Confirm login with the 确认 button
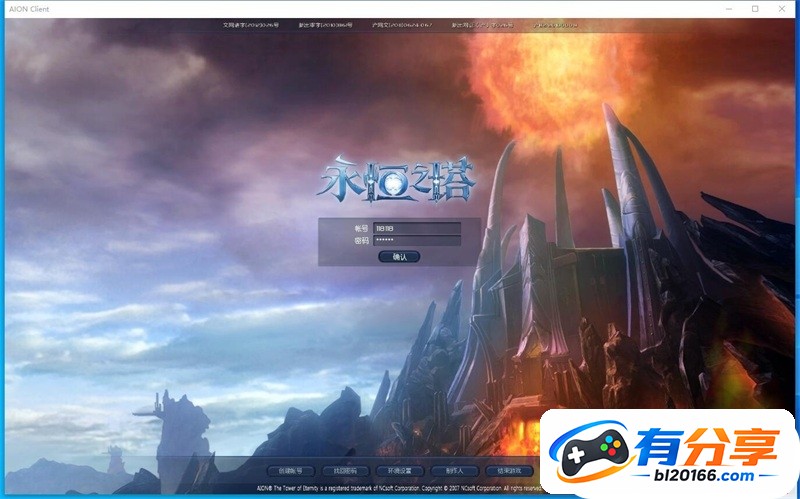800x499 pixels. (399, 257)
